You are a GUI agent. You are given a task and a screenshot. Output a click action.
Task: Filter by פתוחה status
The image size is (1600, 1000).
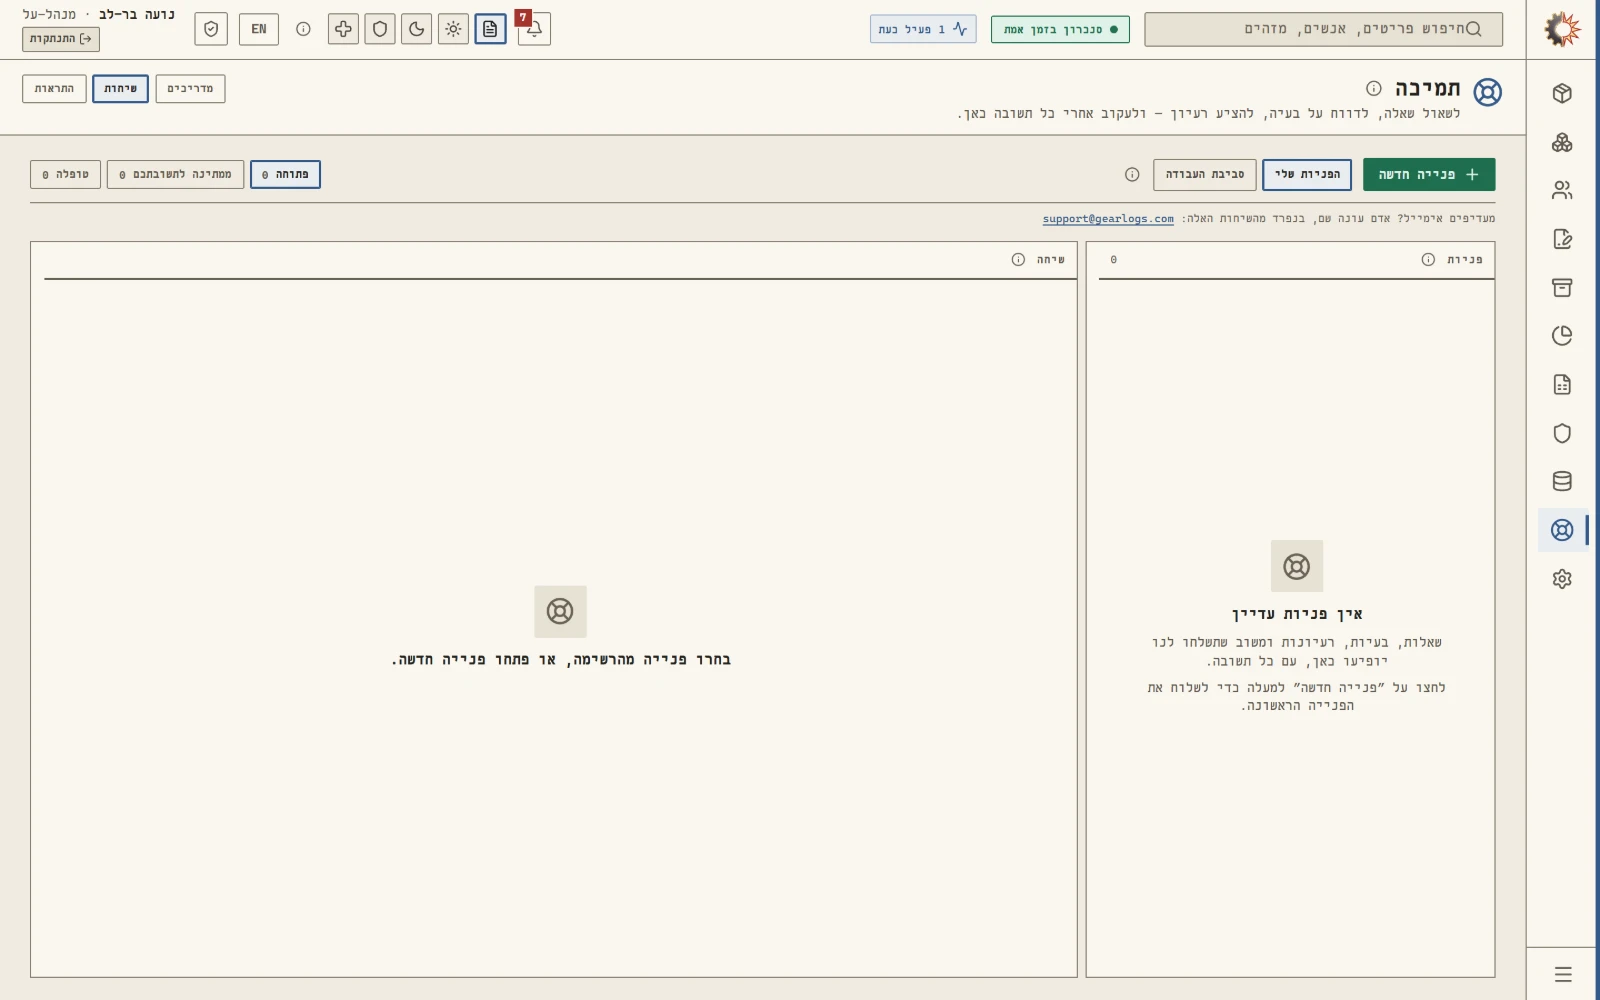coord(285,174)
